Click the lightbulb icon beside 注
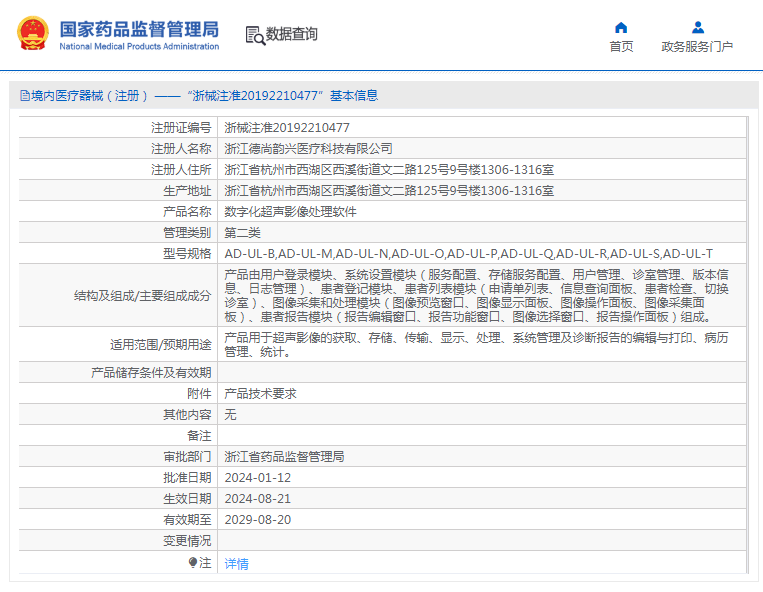763x592 pixels. [193, 562]
